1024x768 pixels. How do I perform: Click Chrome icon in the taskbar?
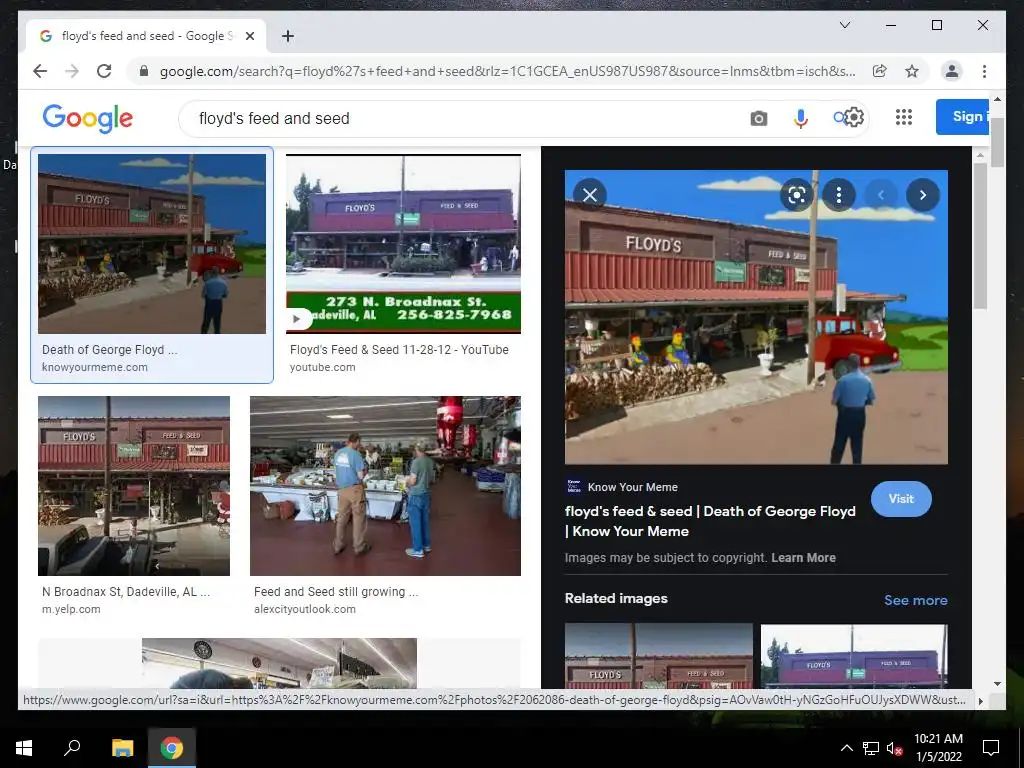[172, 748]
